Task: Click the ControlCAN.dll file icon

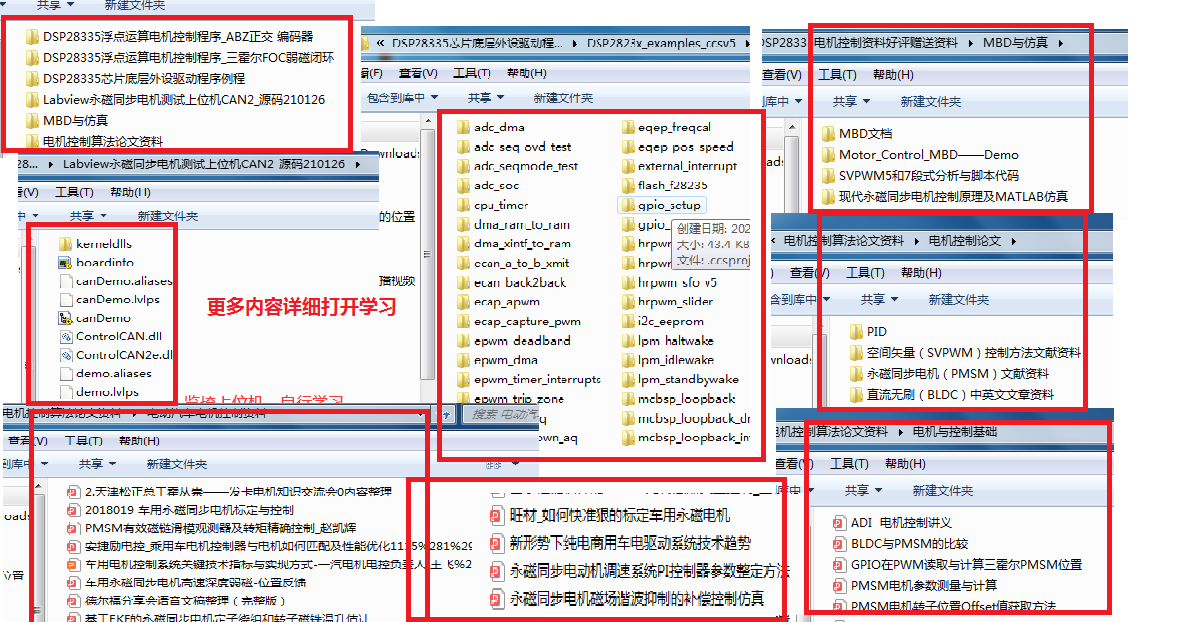Action: pyautogui.click(x=66, y=336)
